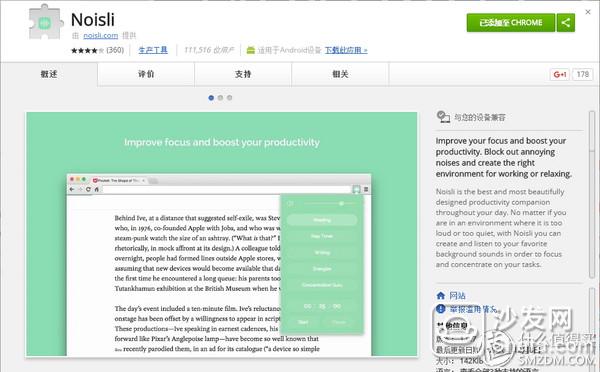The height and width of the screenshot is (372, 600).
Task: Switch to the 评价 reviews tab
Action: (x=146, y=74)
